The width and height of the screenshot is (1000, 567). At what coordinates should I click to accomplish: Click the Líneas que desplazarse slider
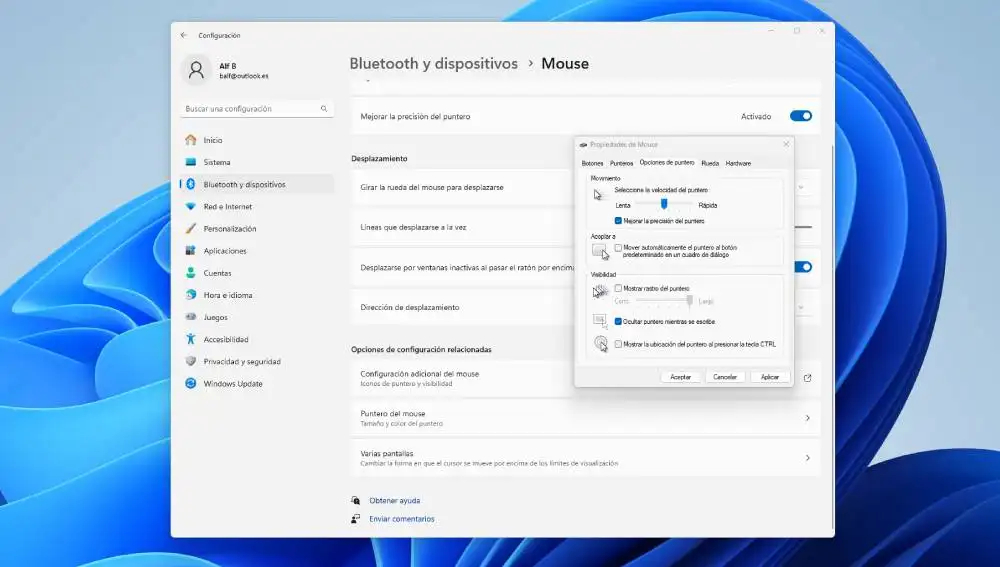pyautogui.click(x=803, y=227)
